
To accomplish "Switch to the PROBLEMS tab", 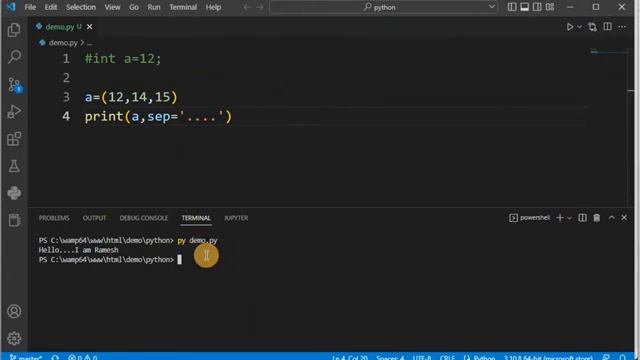I will pyautogui.click(x=54, y=218).
